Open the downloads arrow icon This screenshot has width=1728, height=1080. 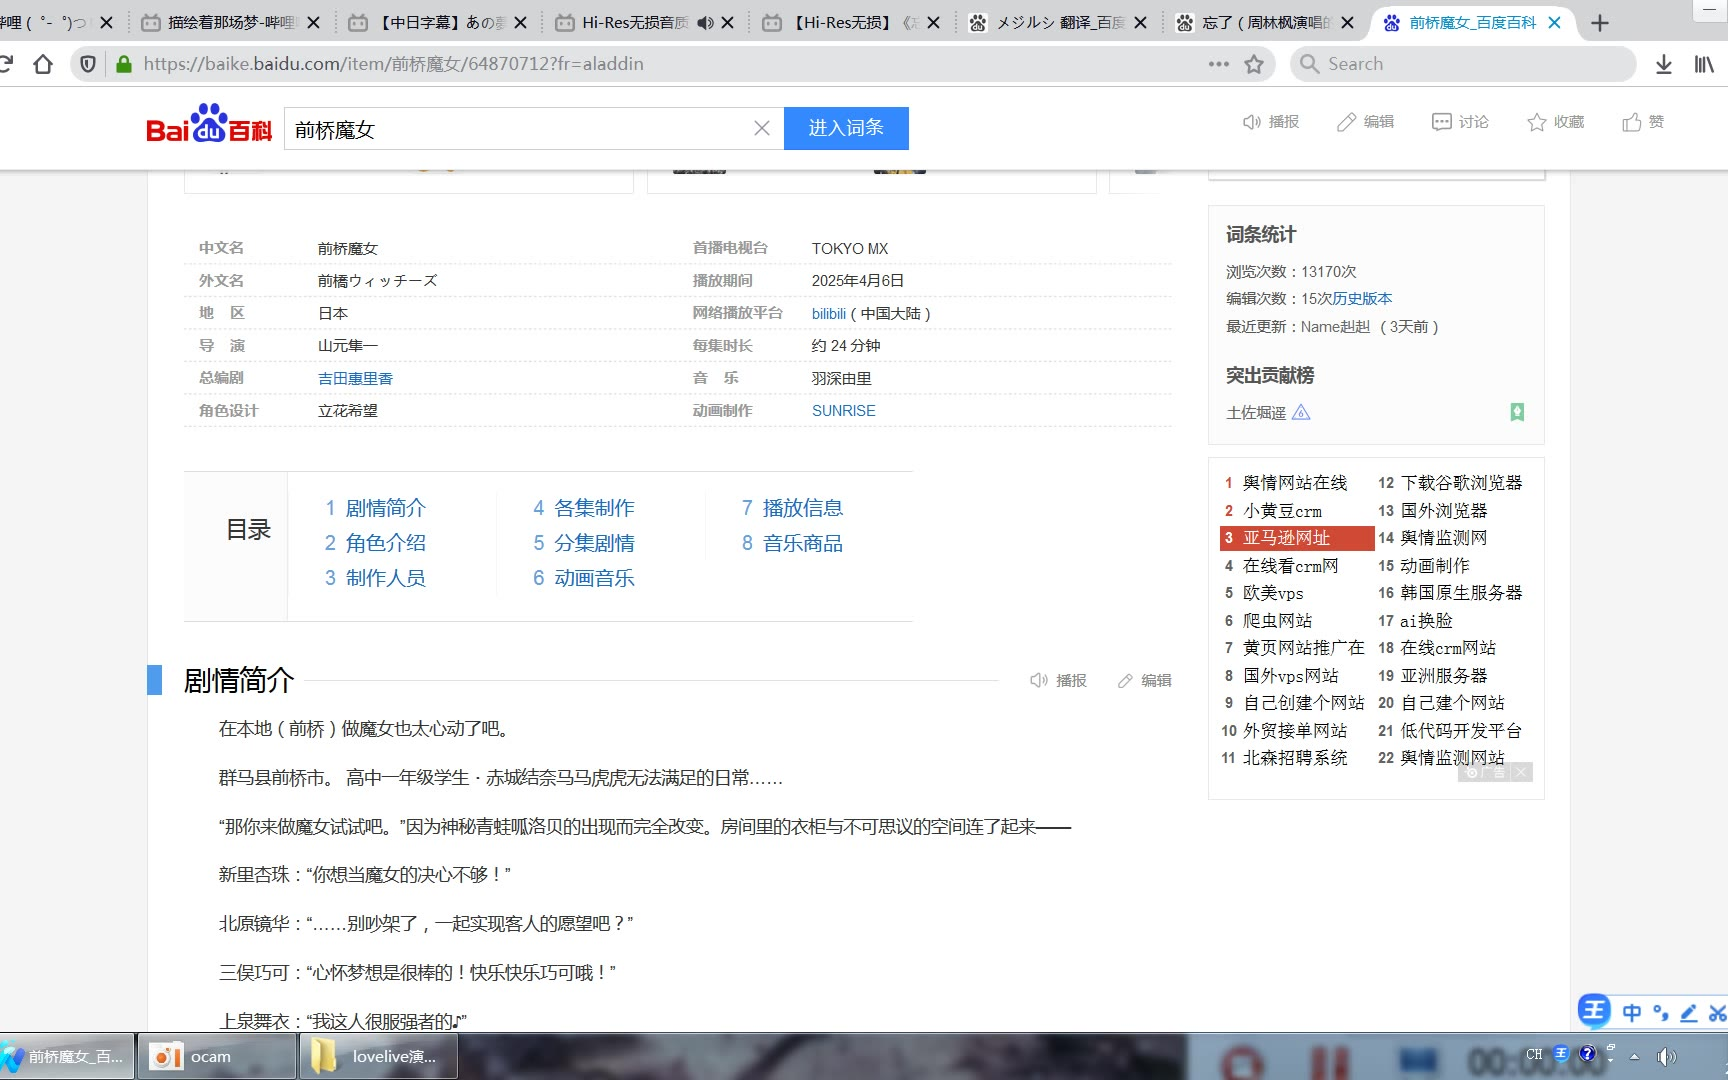(1664, 64)
